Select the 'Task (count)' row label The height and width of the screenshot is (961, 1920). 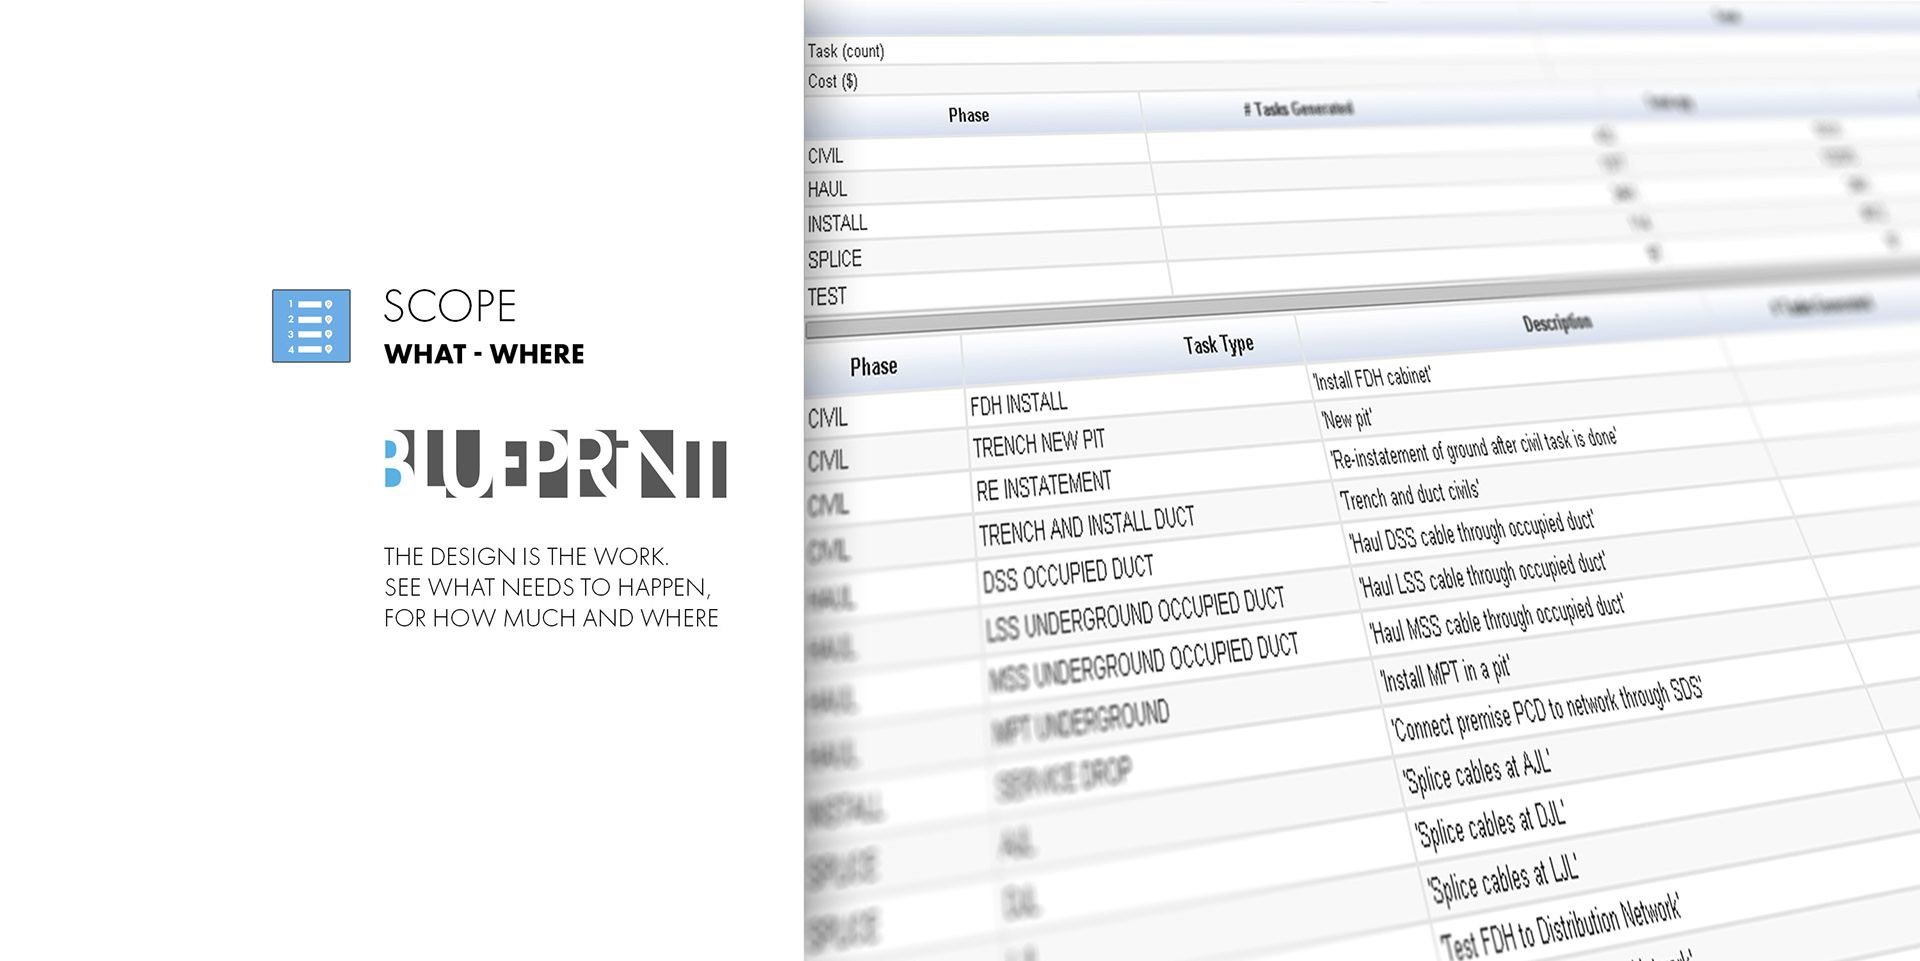pos(846,51)
